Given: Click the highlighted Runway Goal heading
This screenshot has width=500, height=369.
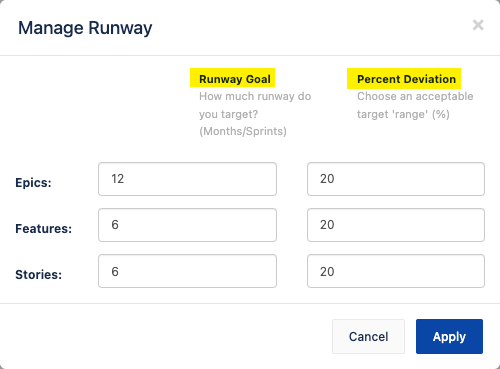Looking at the screenshot, I should (235, 79).
